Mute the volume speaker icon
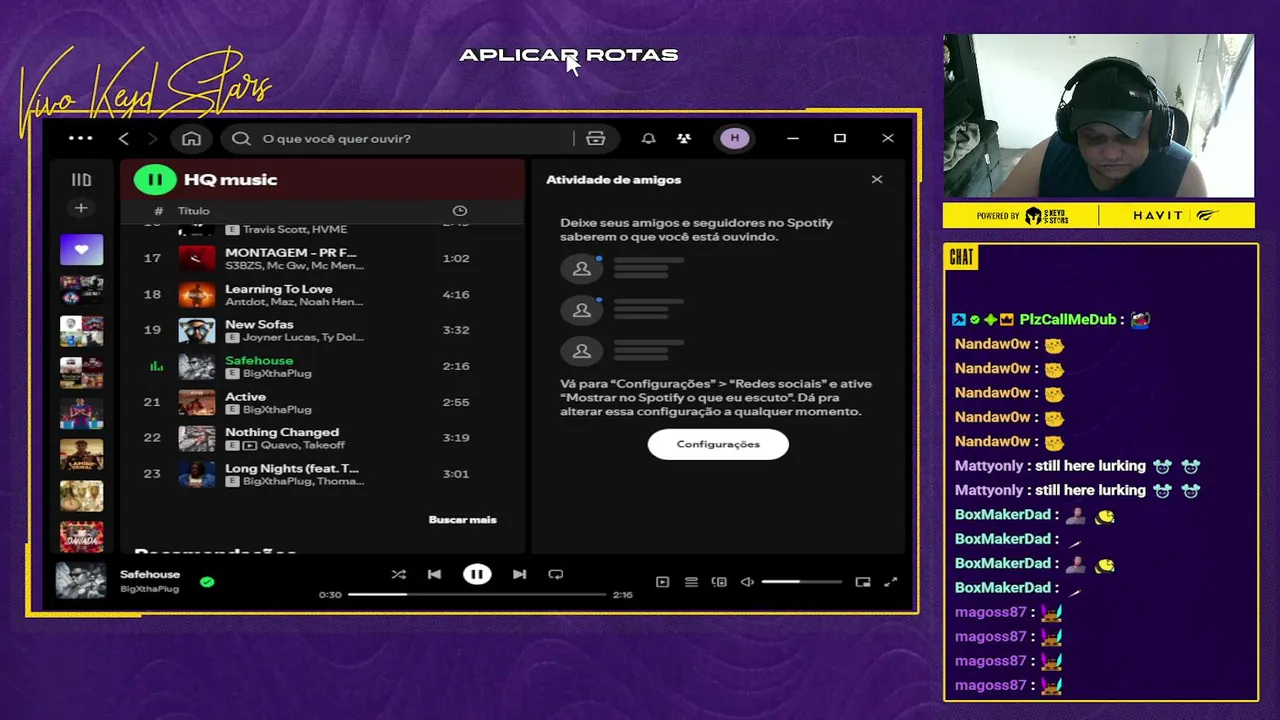 [x=747, y=582]
